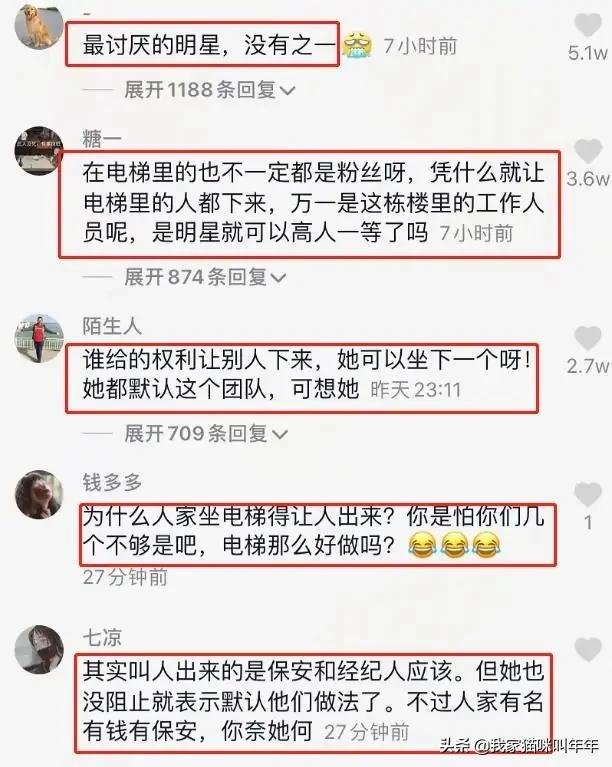Viewport: 612px width, 767px height.
Task: Tap crying emoji after 没有之一
Action: (x=357, y=46)
